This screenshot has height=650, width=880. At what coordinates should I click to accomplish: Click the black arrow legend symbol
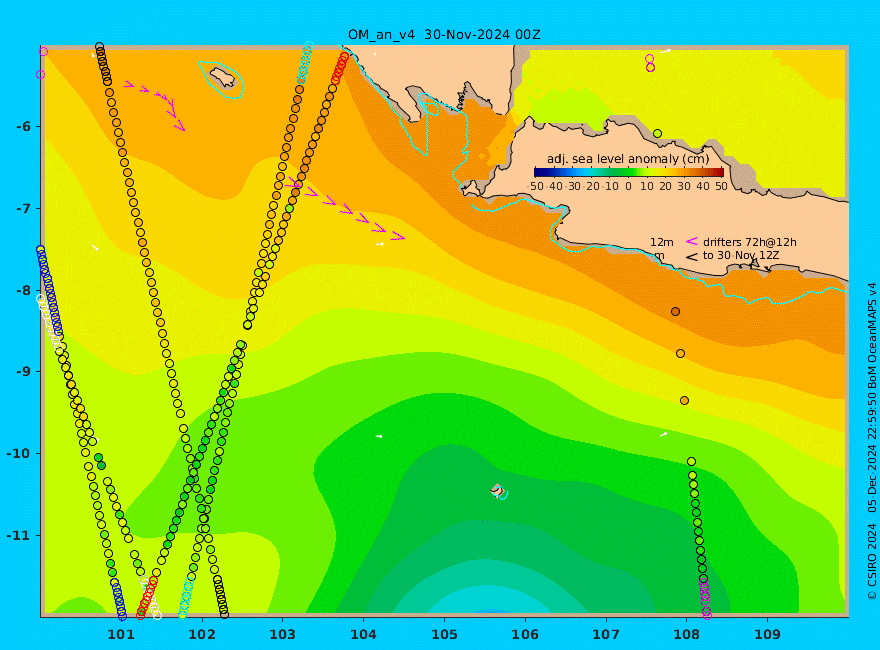click(692, 257)
